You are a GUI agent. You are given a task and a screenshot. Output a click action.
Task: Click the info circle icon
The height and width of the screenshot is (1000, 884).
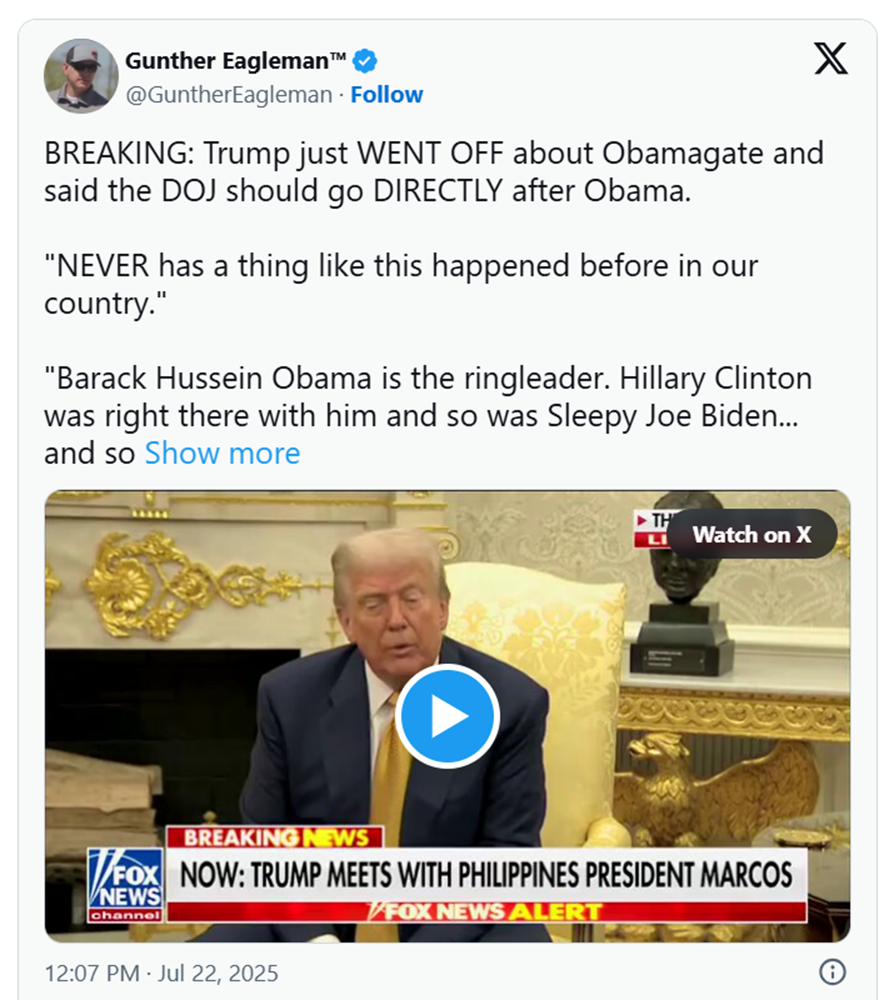pos(832,972)
